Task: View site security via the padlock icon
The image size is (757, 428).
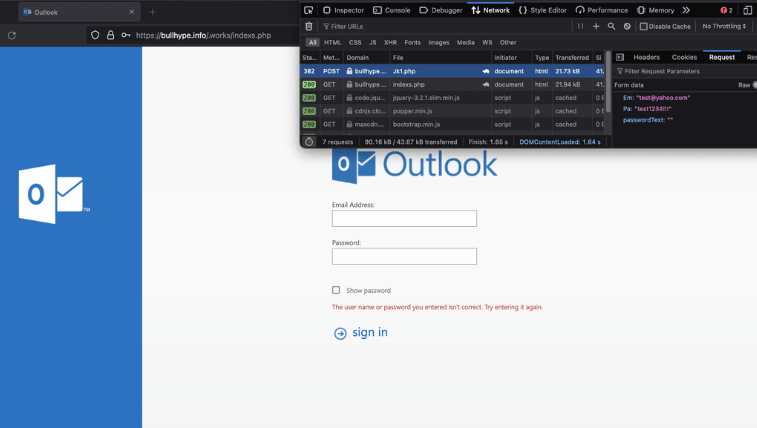Action: point(110,35)
